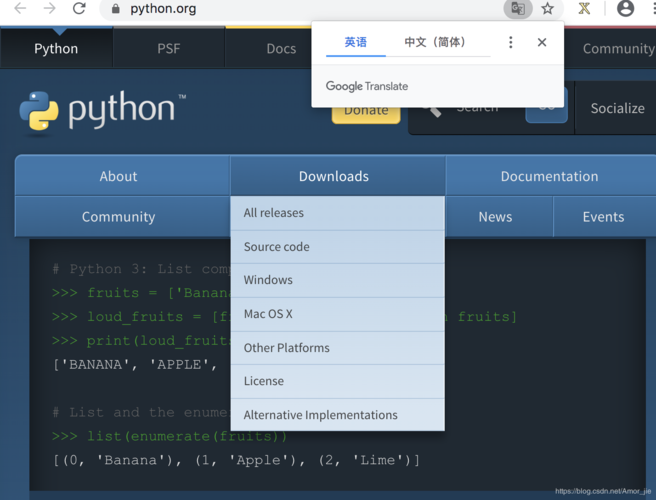
Task: Click the search magnifier icon
Action: 433,112
